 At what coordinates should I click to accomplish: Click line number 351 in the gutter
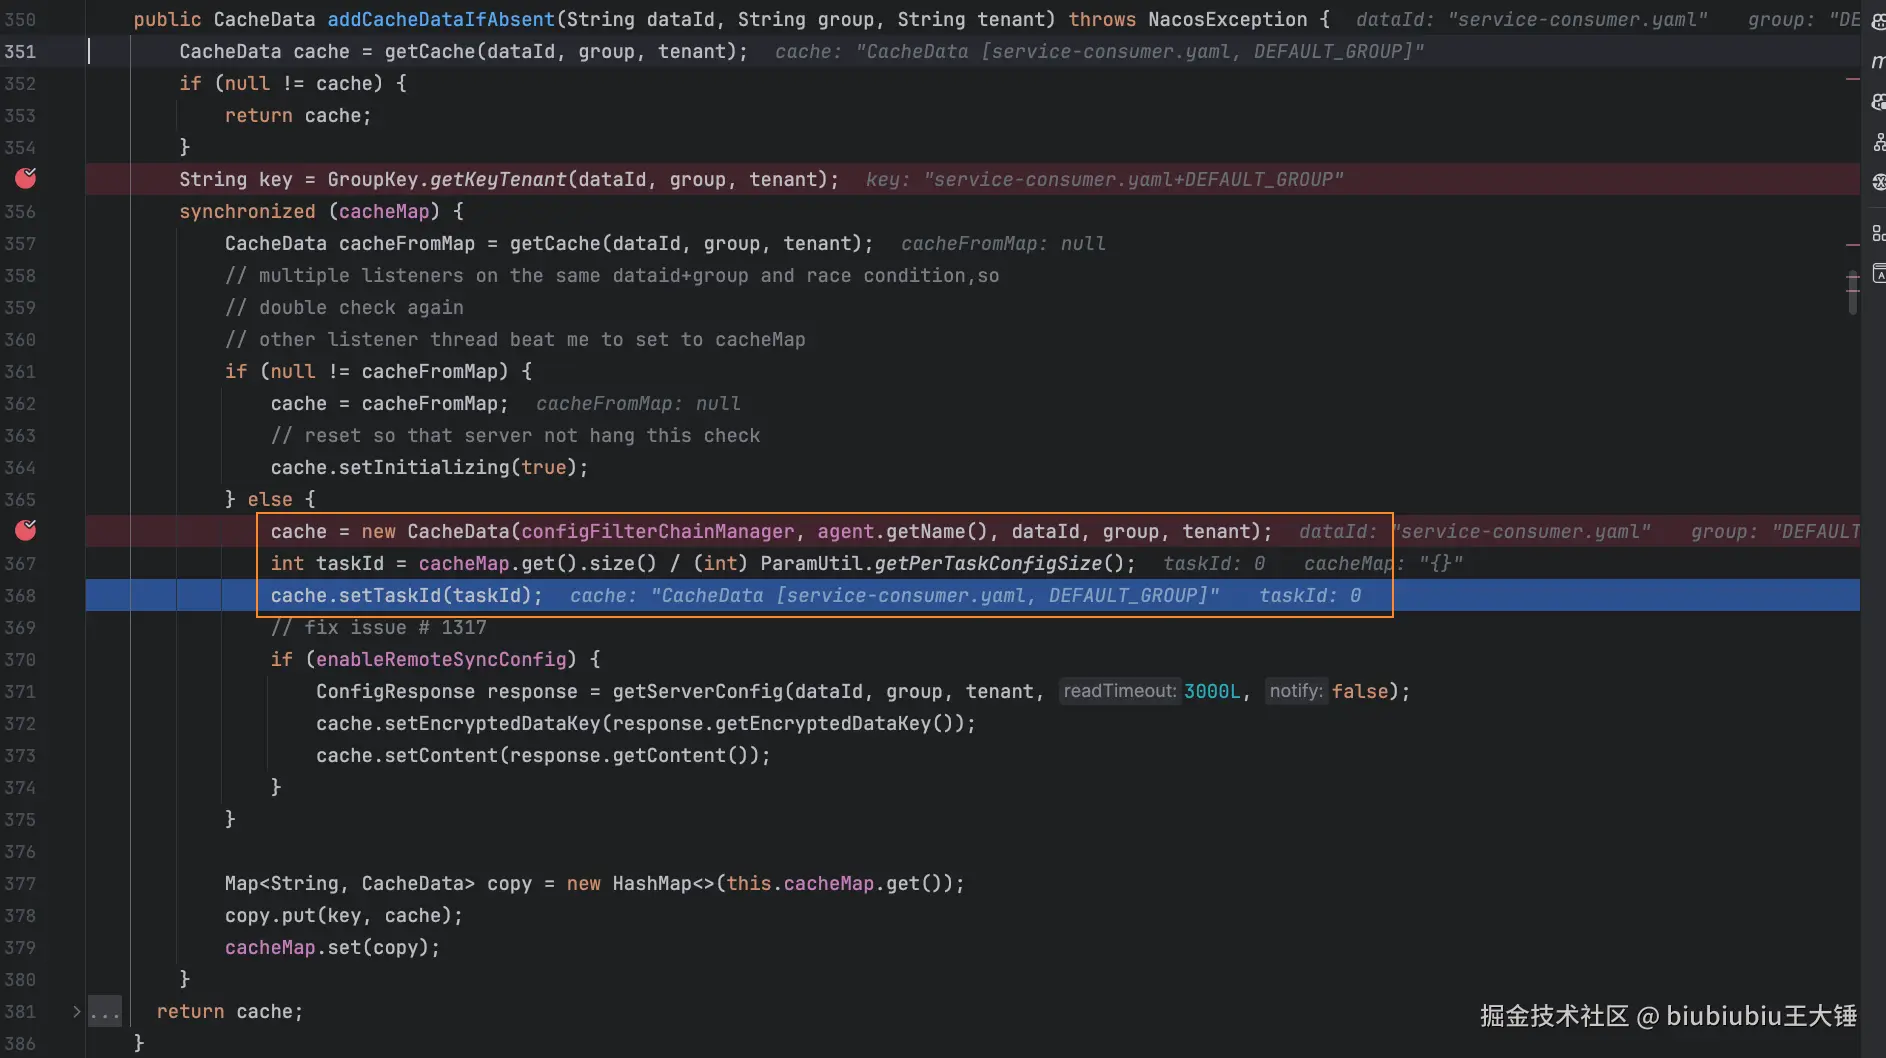tap(20, 51)
